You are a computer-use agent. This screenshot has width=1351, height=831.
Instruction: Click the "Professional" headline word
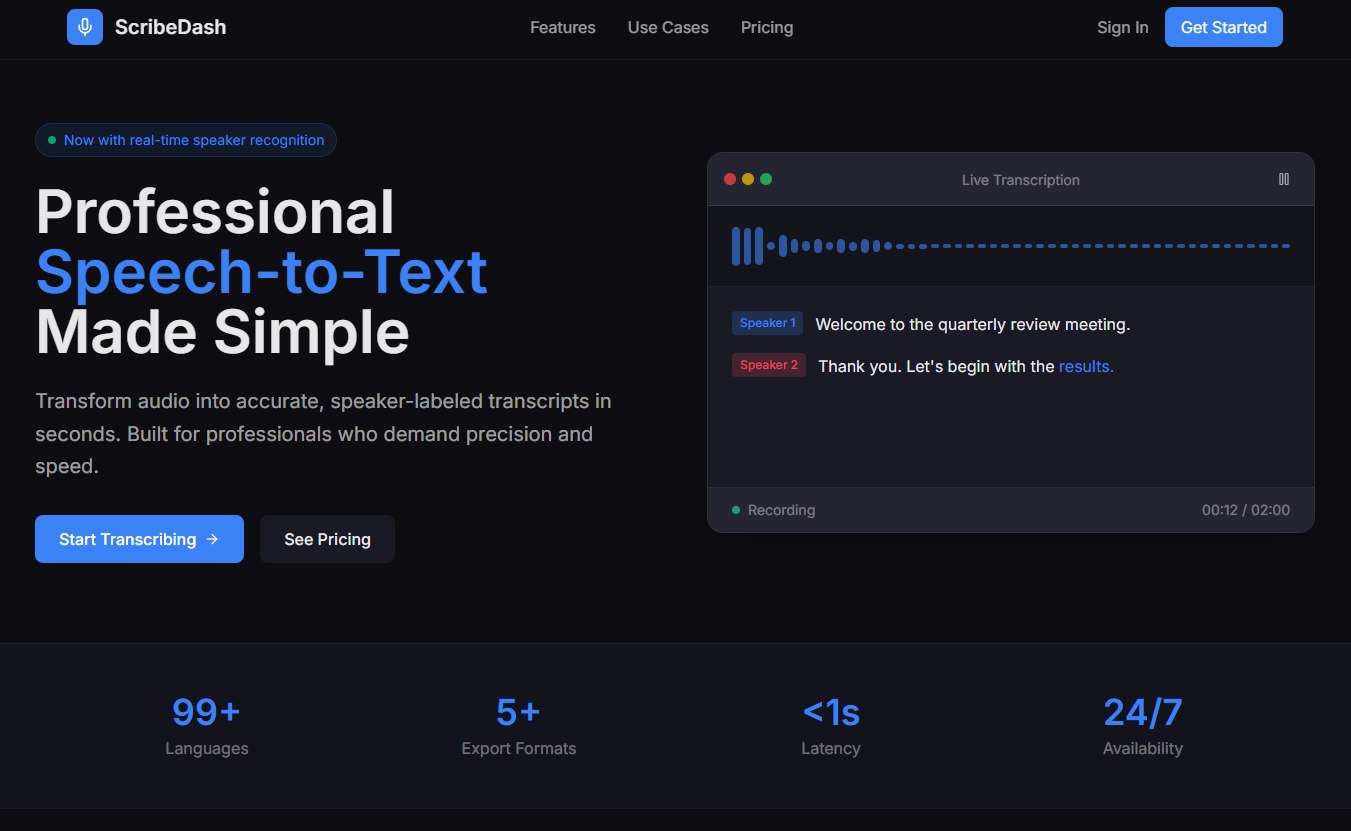pyautogui.click(x=215, y=212)
